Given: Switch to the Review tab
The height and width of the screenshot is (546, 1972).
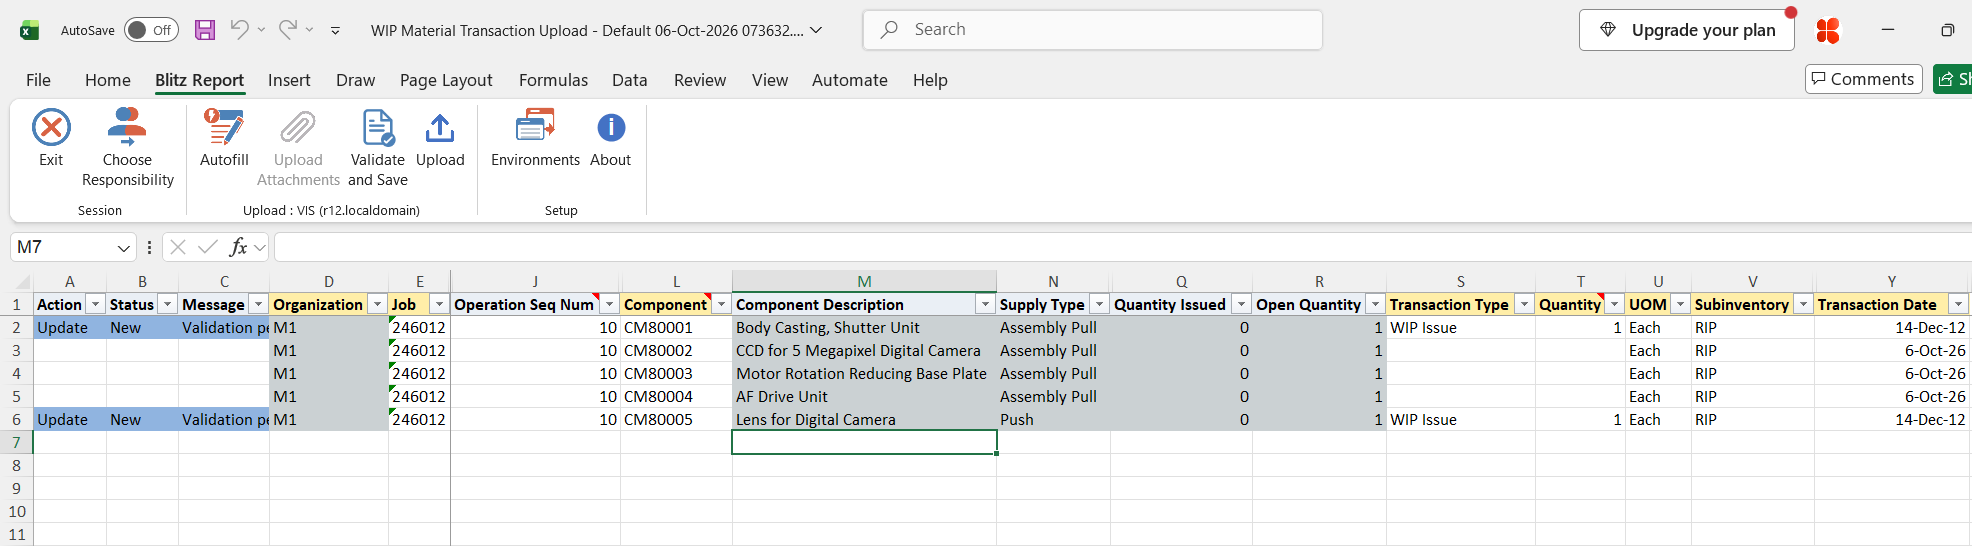Looking at the screenshot, I should pos(700,80).
